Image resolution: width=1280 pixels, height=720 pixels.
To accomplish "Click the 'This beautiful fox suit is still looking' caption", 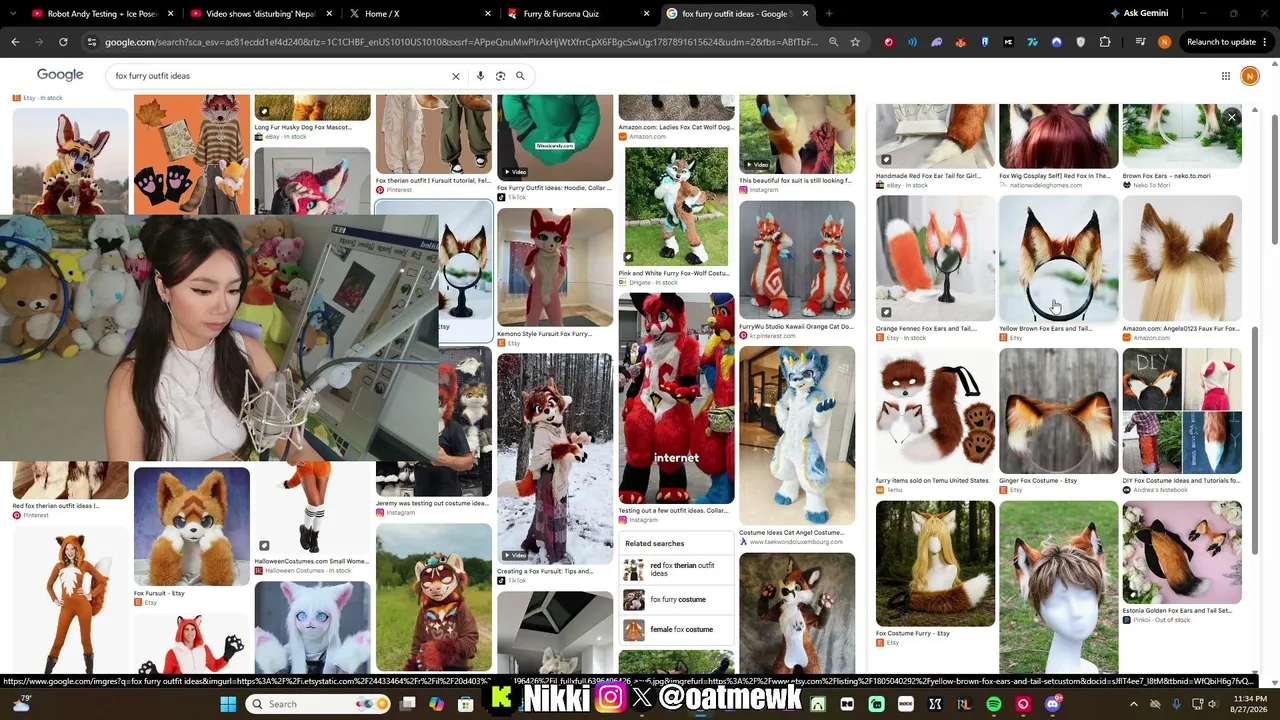I will click(x=797, y=181).
